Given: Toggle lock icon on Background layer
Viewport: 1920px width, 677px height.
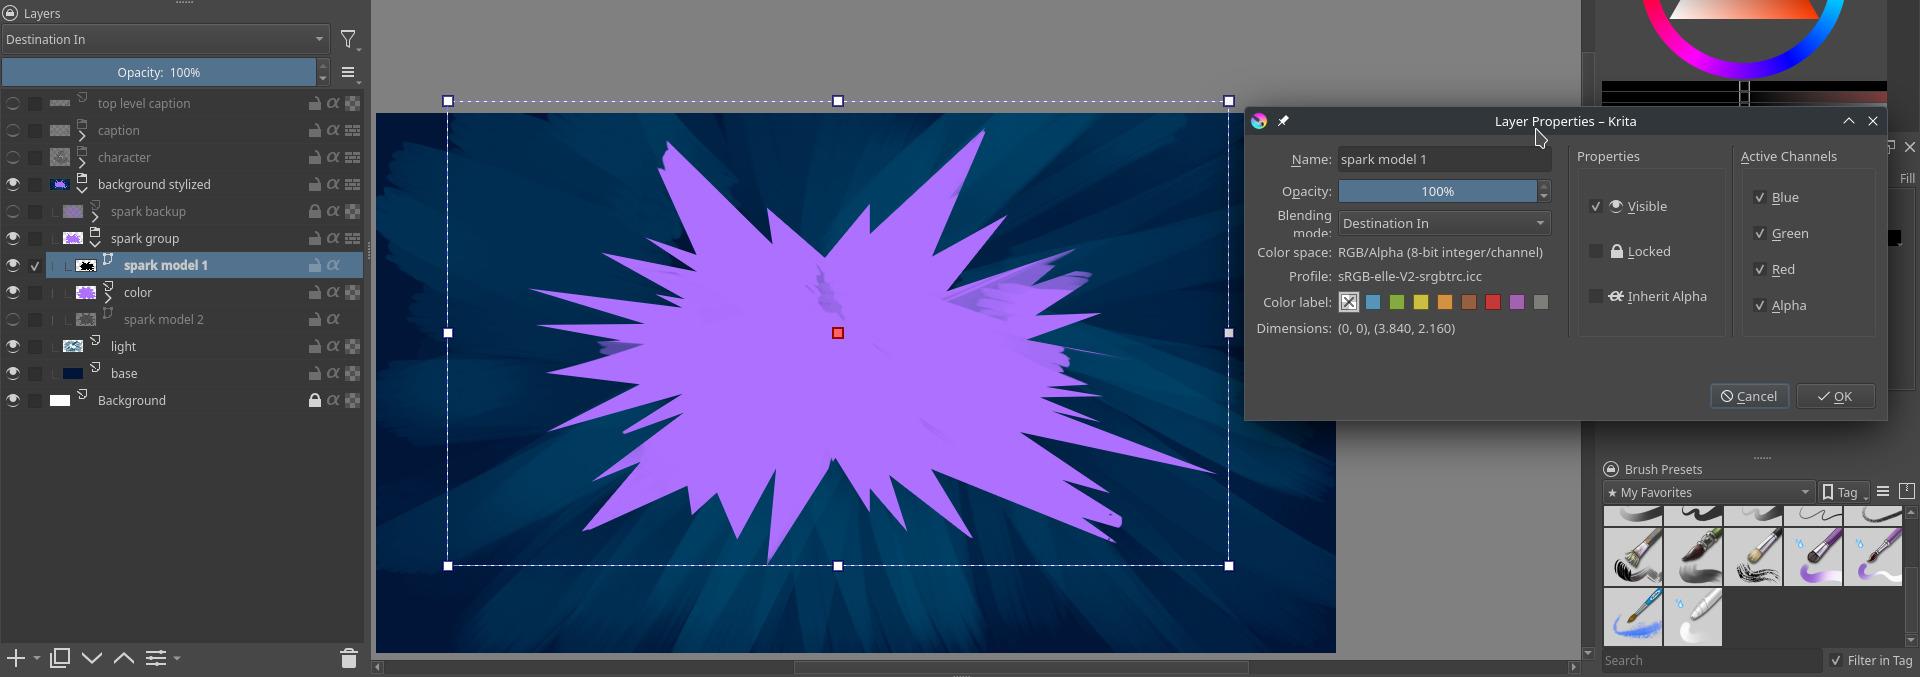Looking at the screenshot, I should (315, 400).
